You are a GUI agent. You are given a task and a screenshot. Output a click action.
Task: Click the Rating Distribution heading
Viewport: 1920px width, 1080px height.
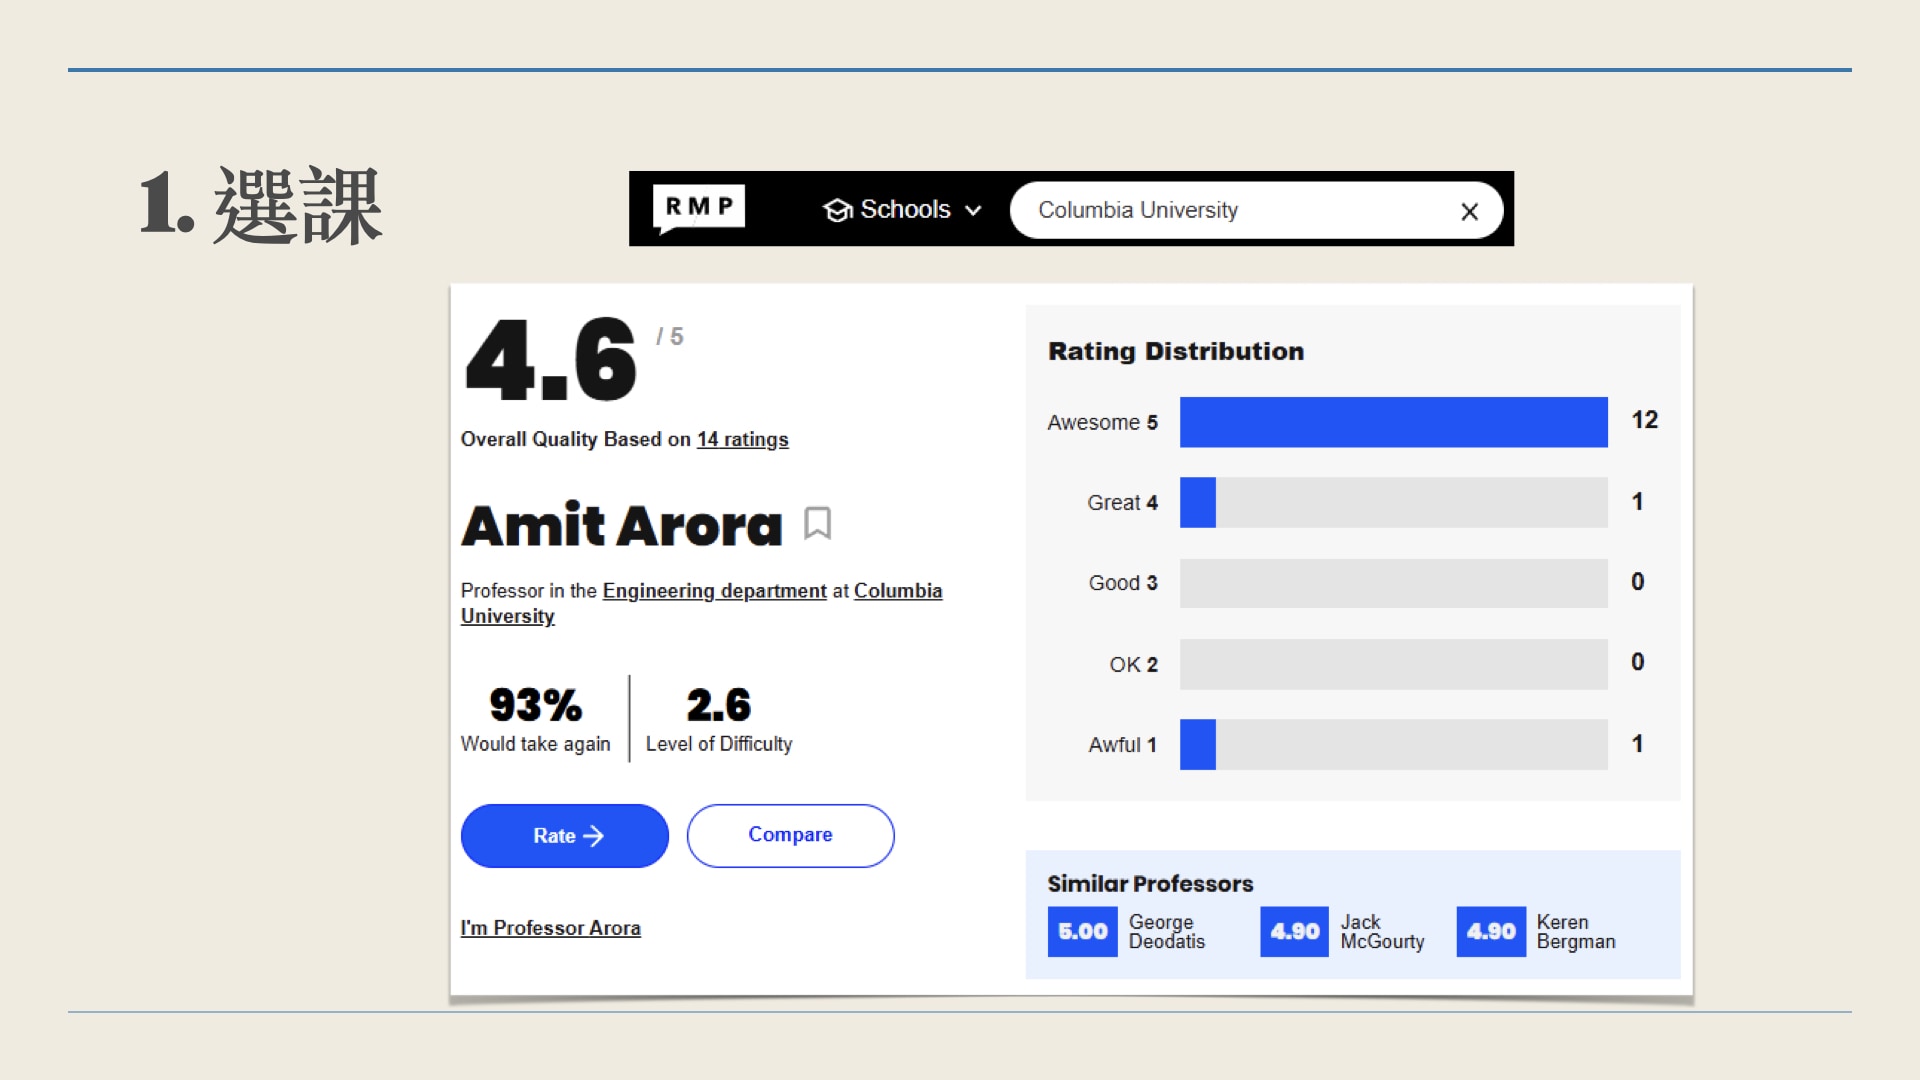pos(1176,351)
